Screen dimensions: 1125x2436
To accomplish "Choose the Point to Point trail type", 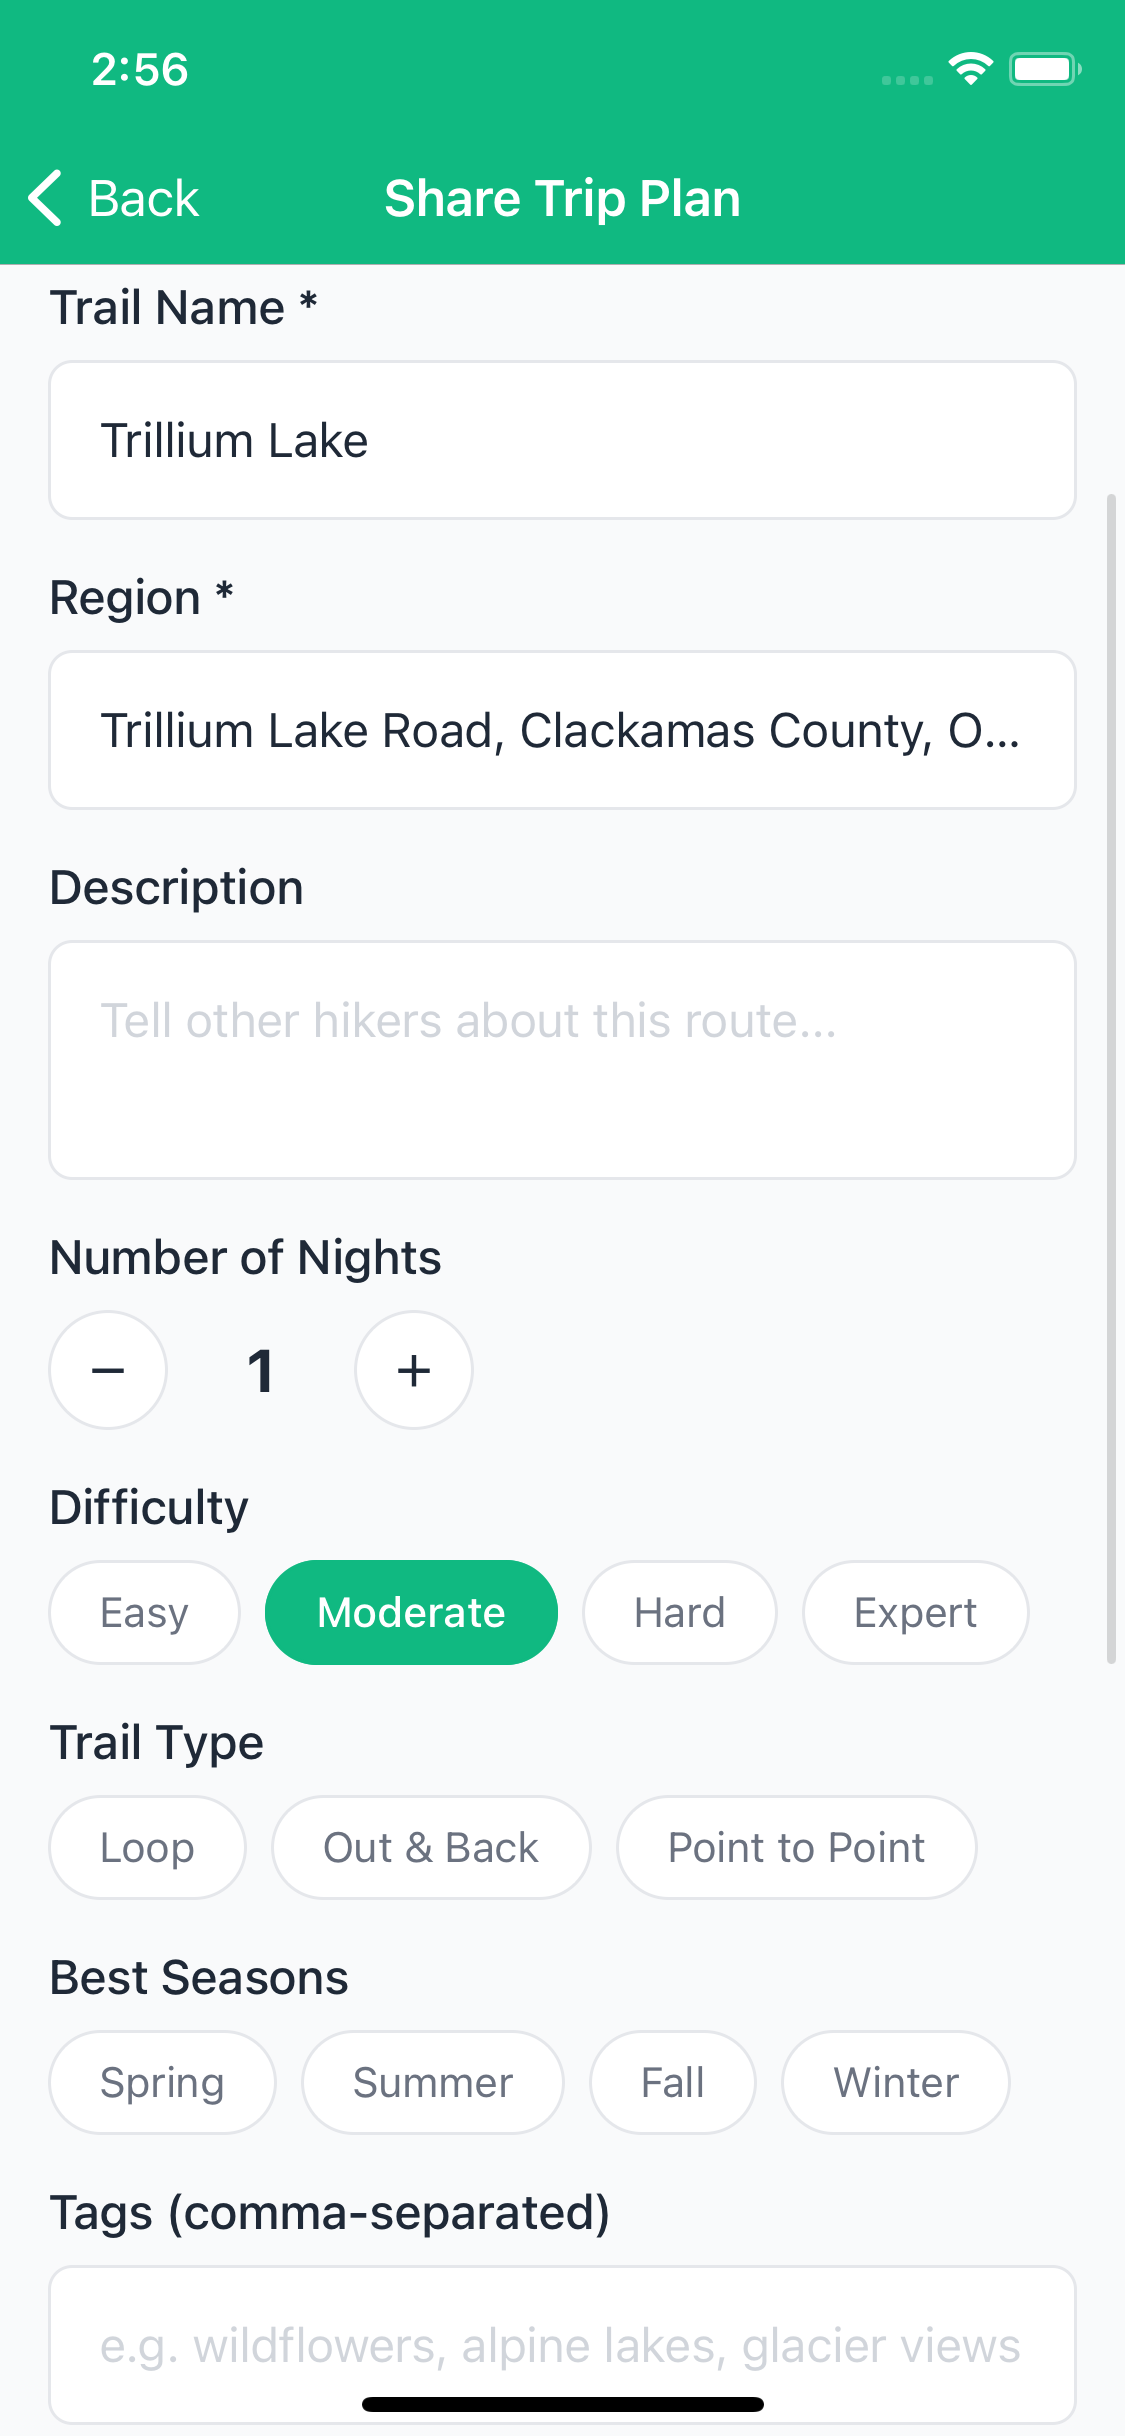I will click(x=796, y=1846).
